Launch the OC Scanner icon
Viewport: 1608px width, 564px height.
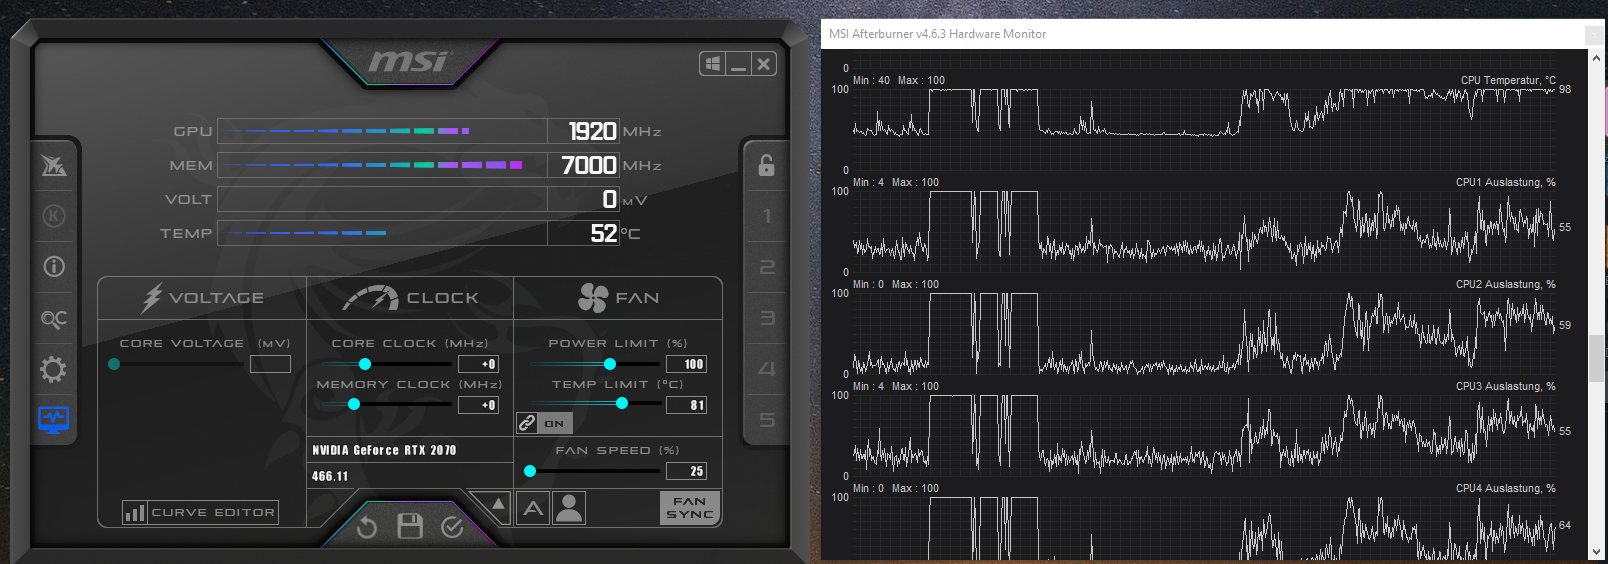coord(53,319)
